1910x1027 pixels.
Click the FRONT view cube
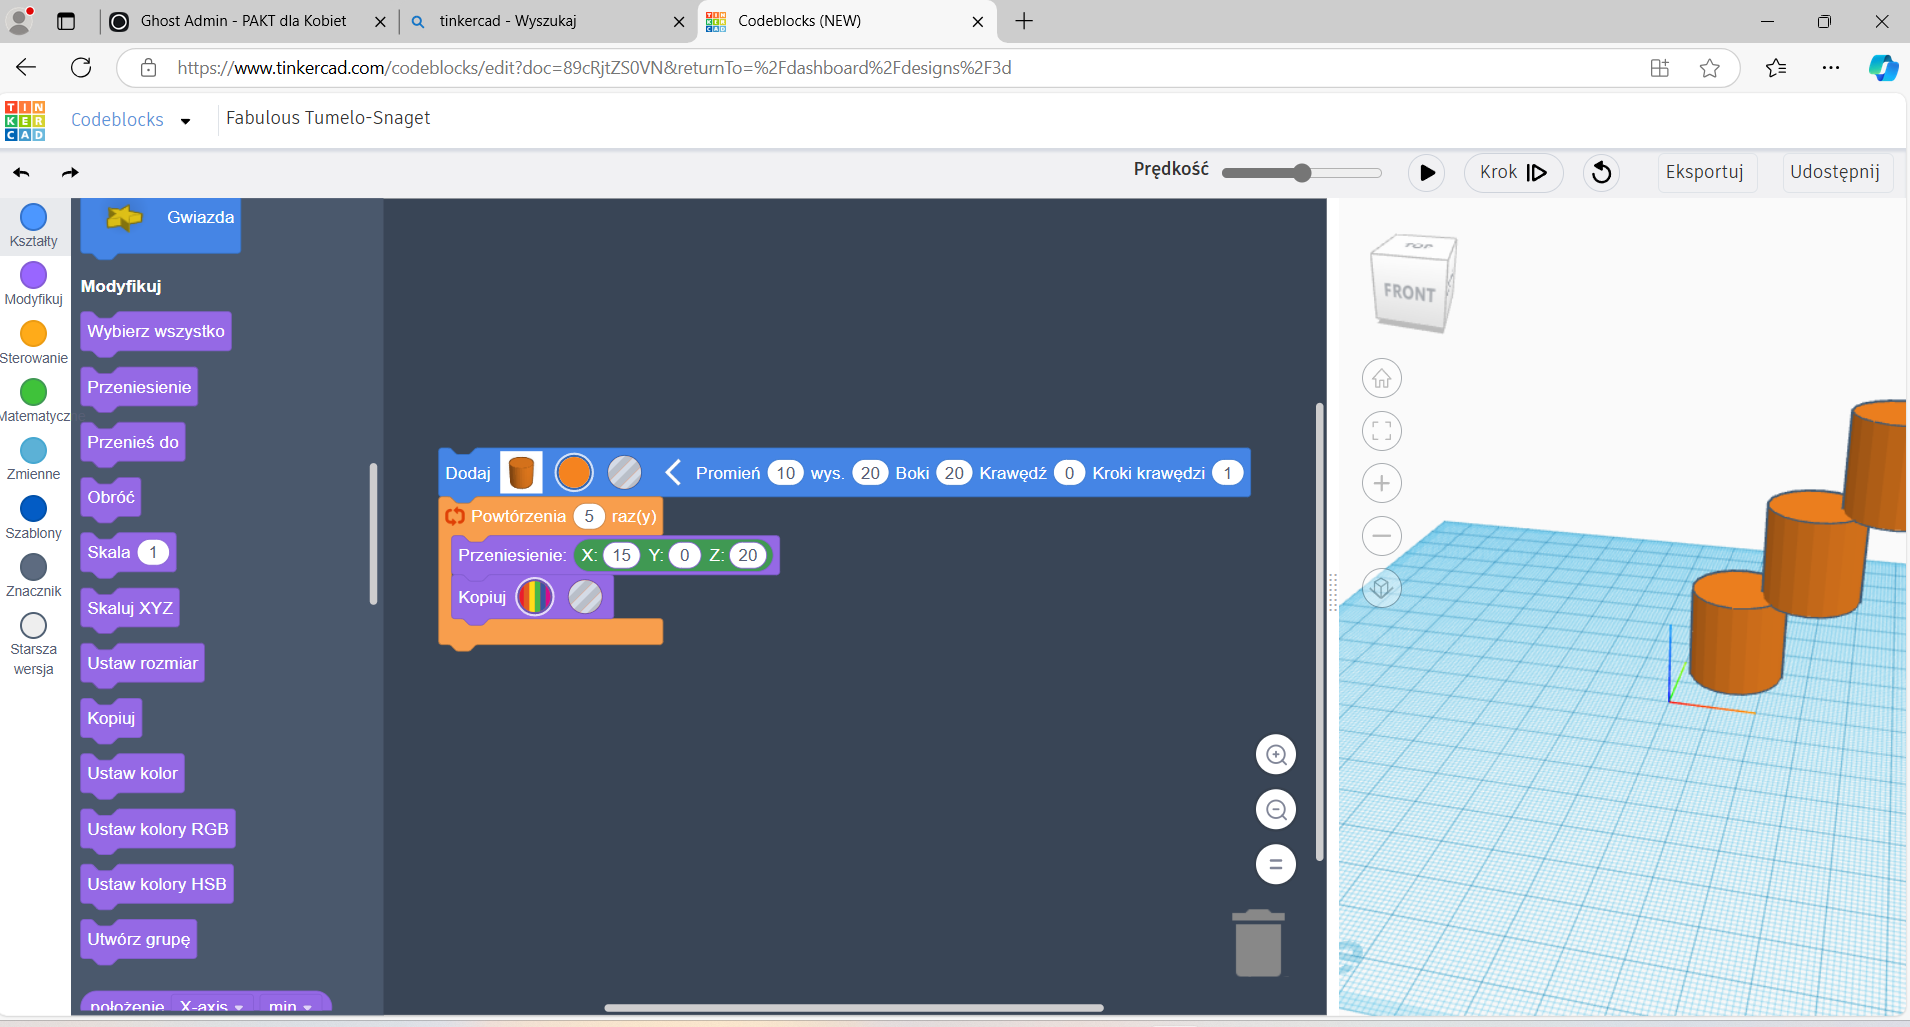[x=1410, y=292]
